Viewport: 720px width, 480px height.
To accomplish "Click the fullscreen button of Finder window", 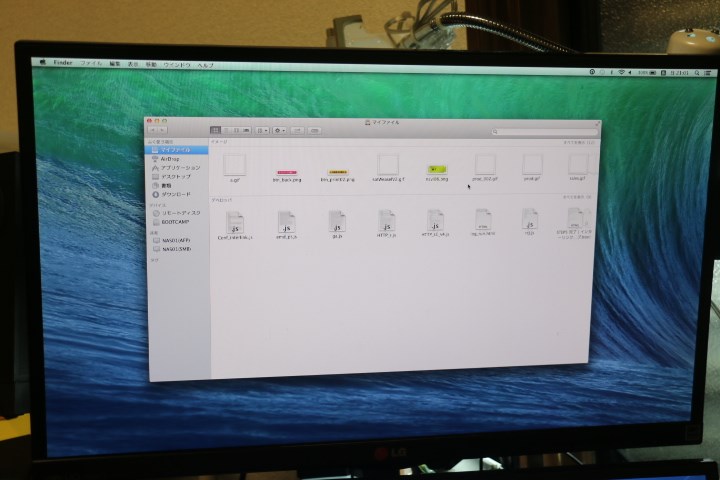I will [x=597, y=124].
